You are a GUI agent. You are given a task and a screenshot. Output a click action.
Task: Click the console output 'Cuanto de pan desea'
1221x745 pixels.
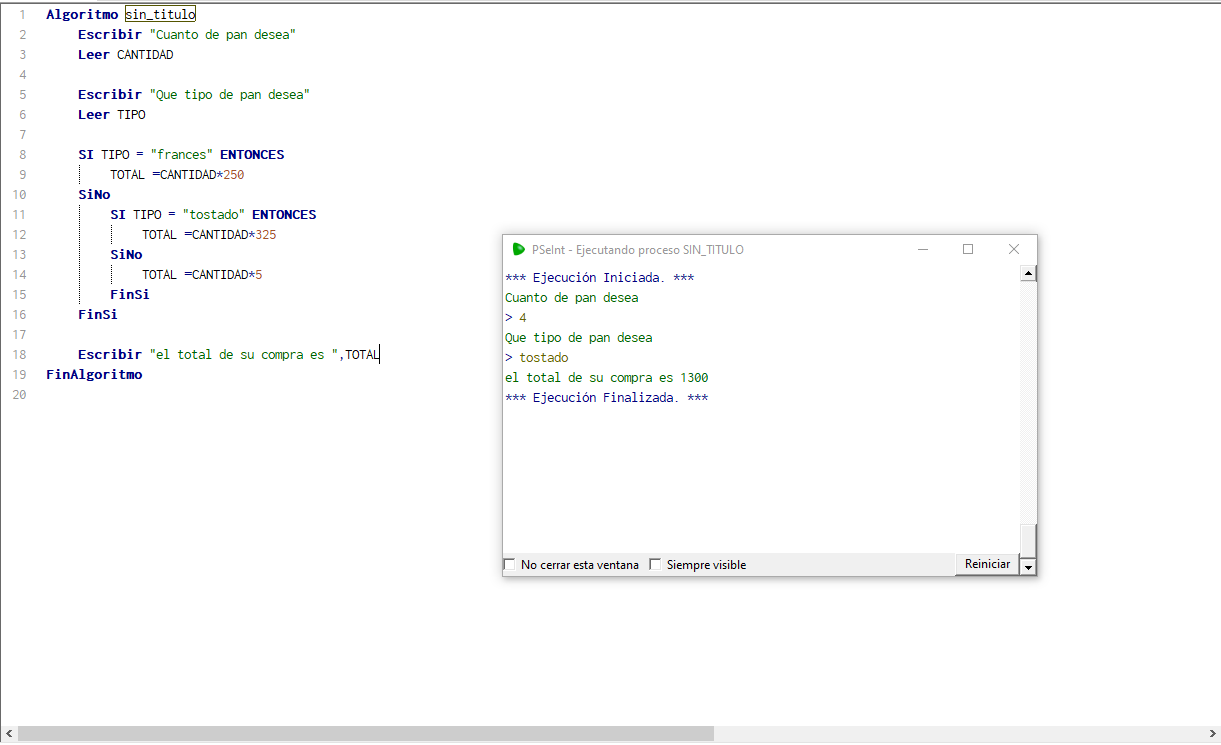pyautogui.click(x=572, y=298)
